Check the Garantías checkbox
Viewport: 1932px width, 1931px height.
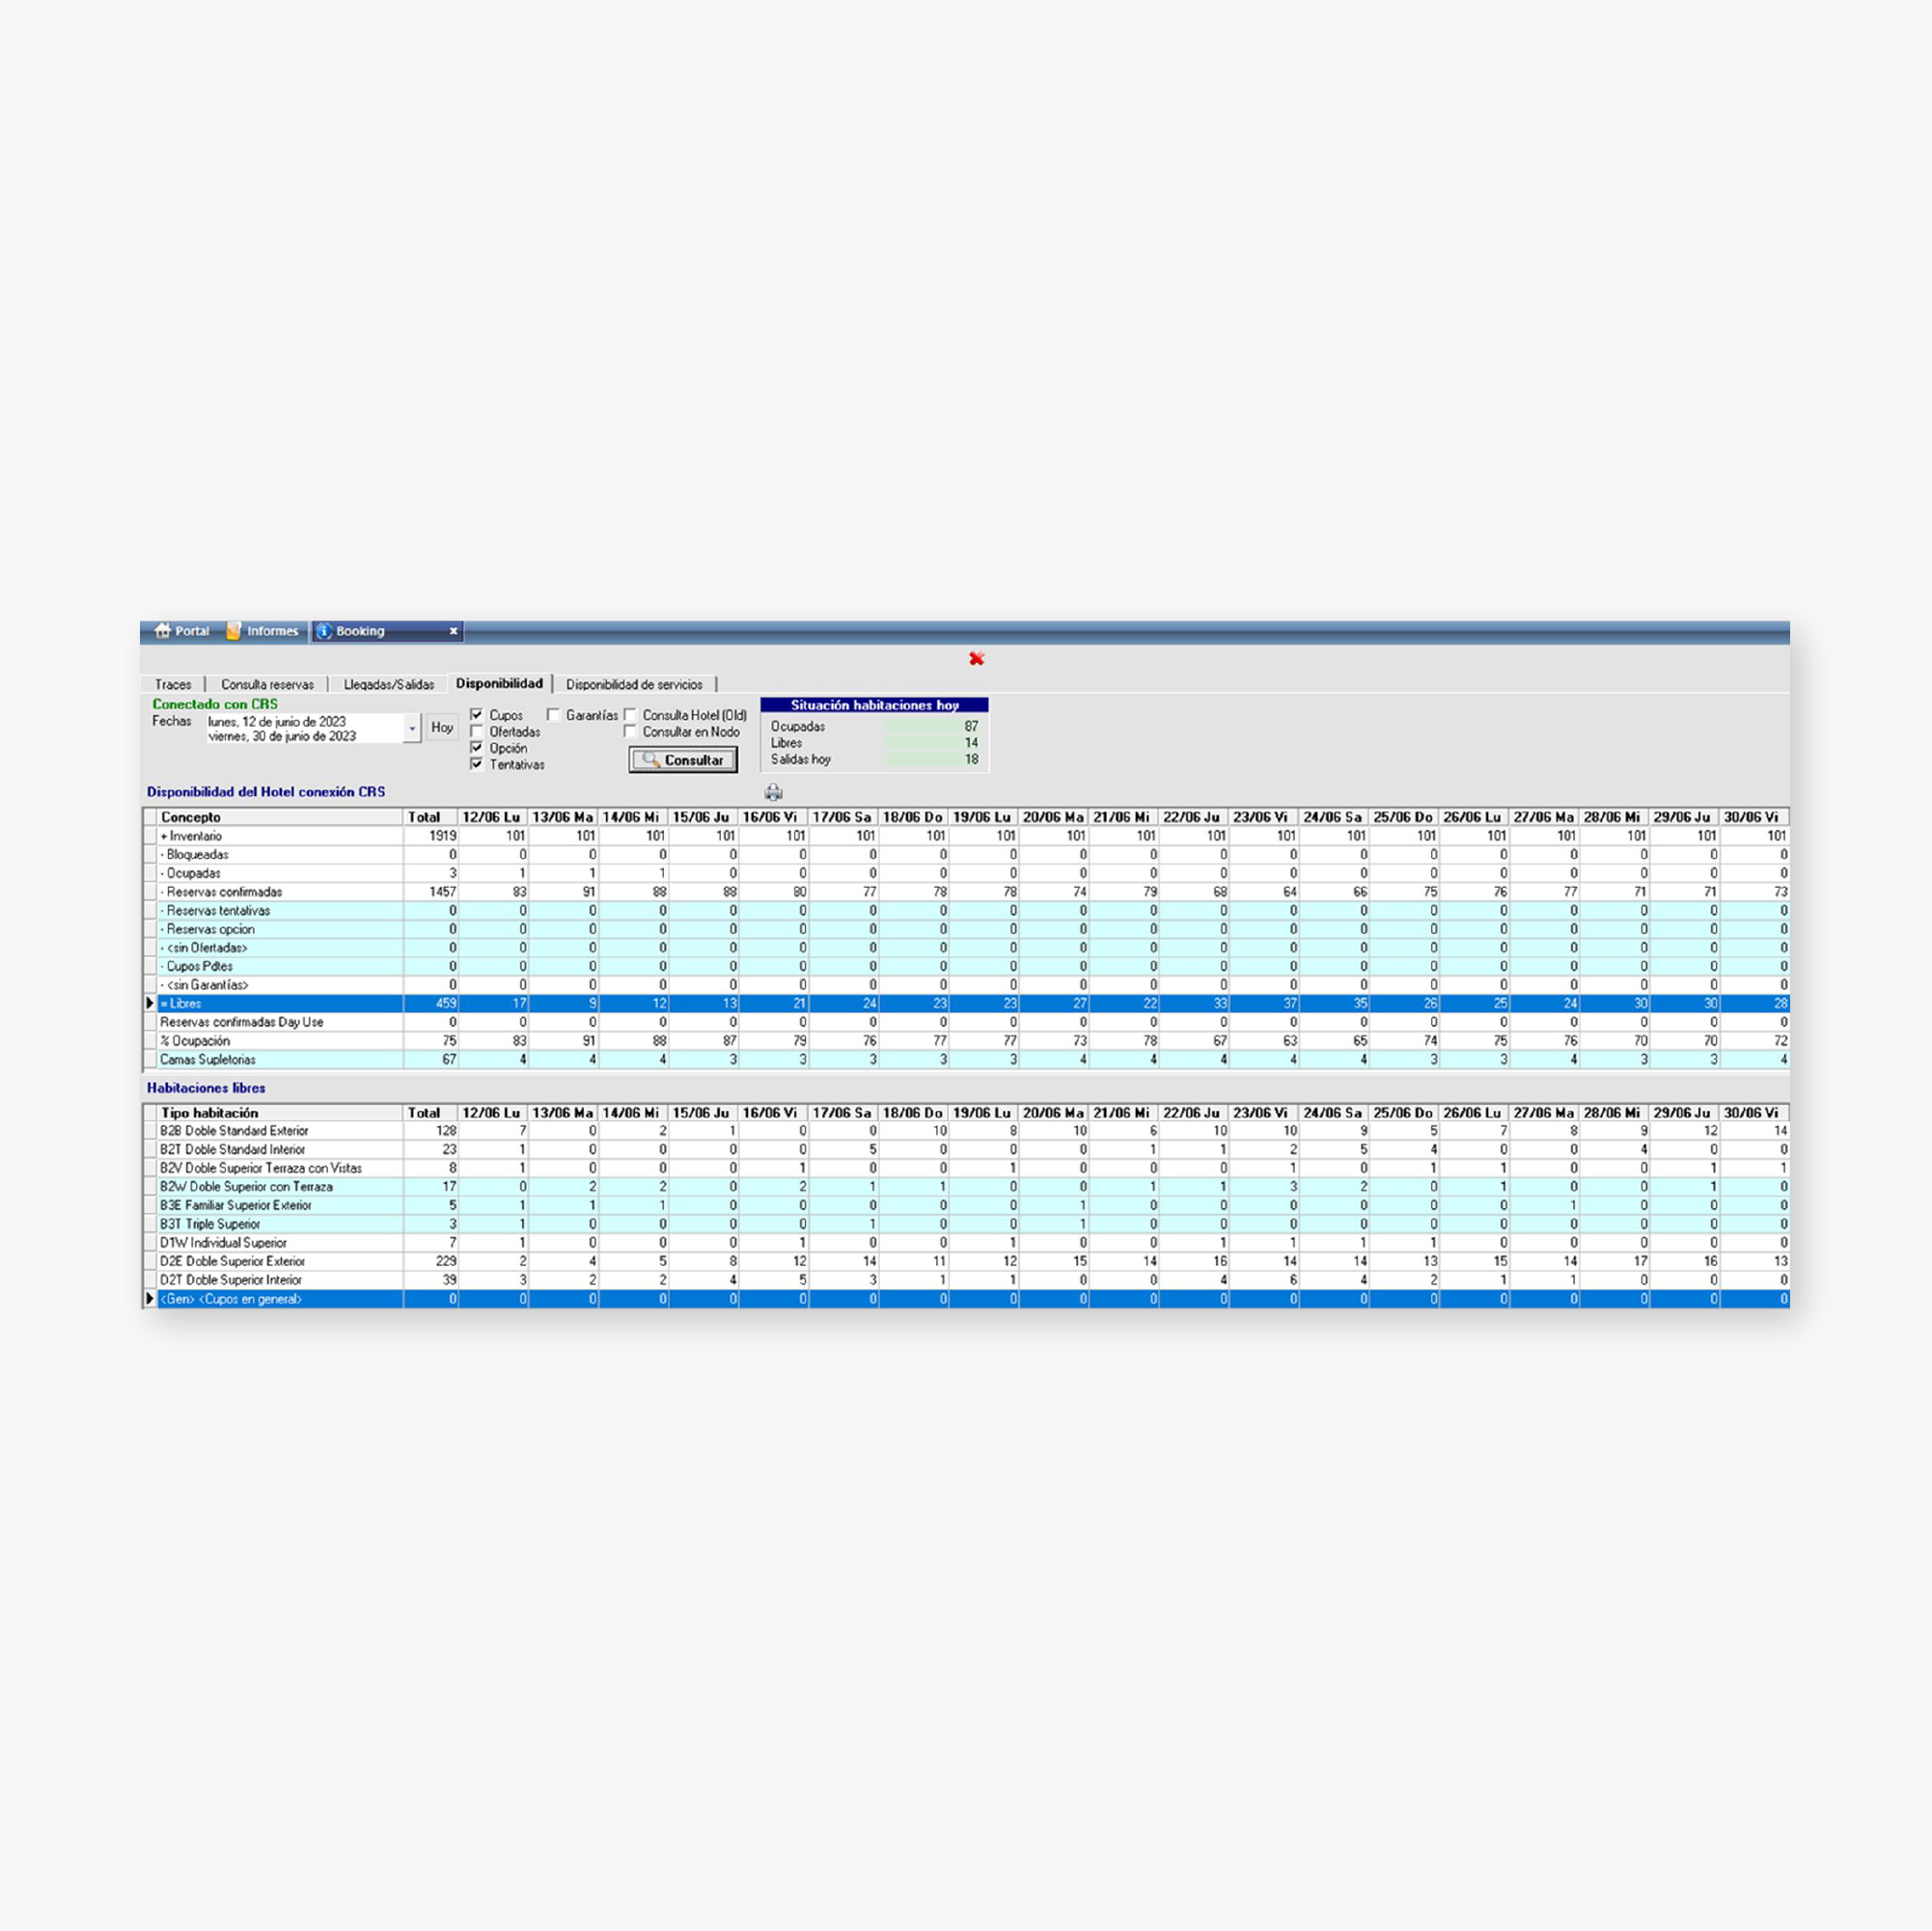click(x=554, y=714)
